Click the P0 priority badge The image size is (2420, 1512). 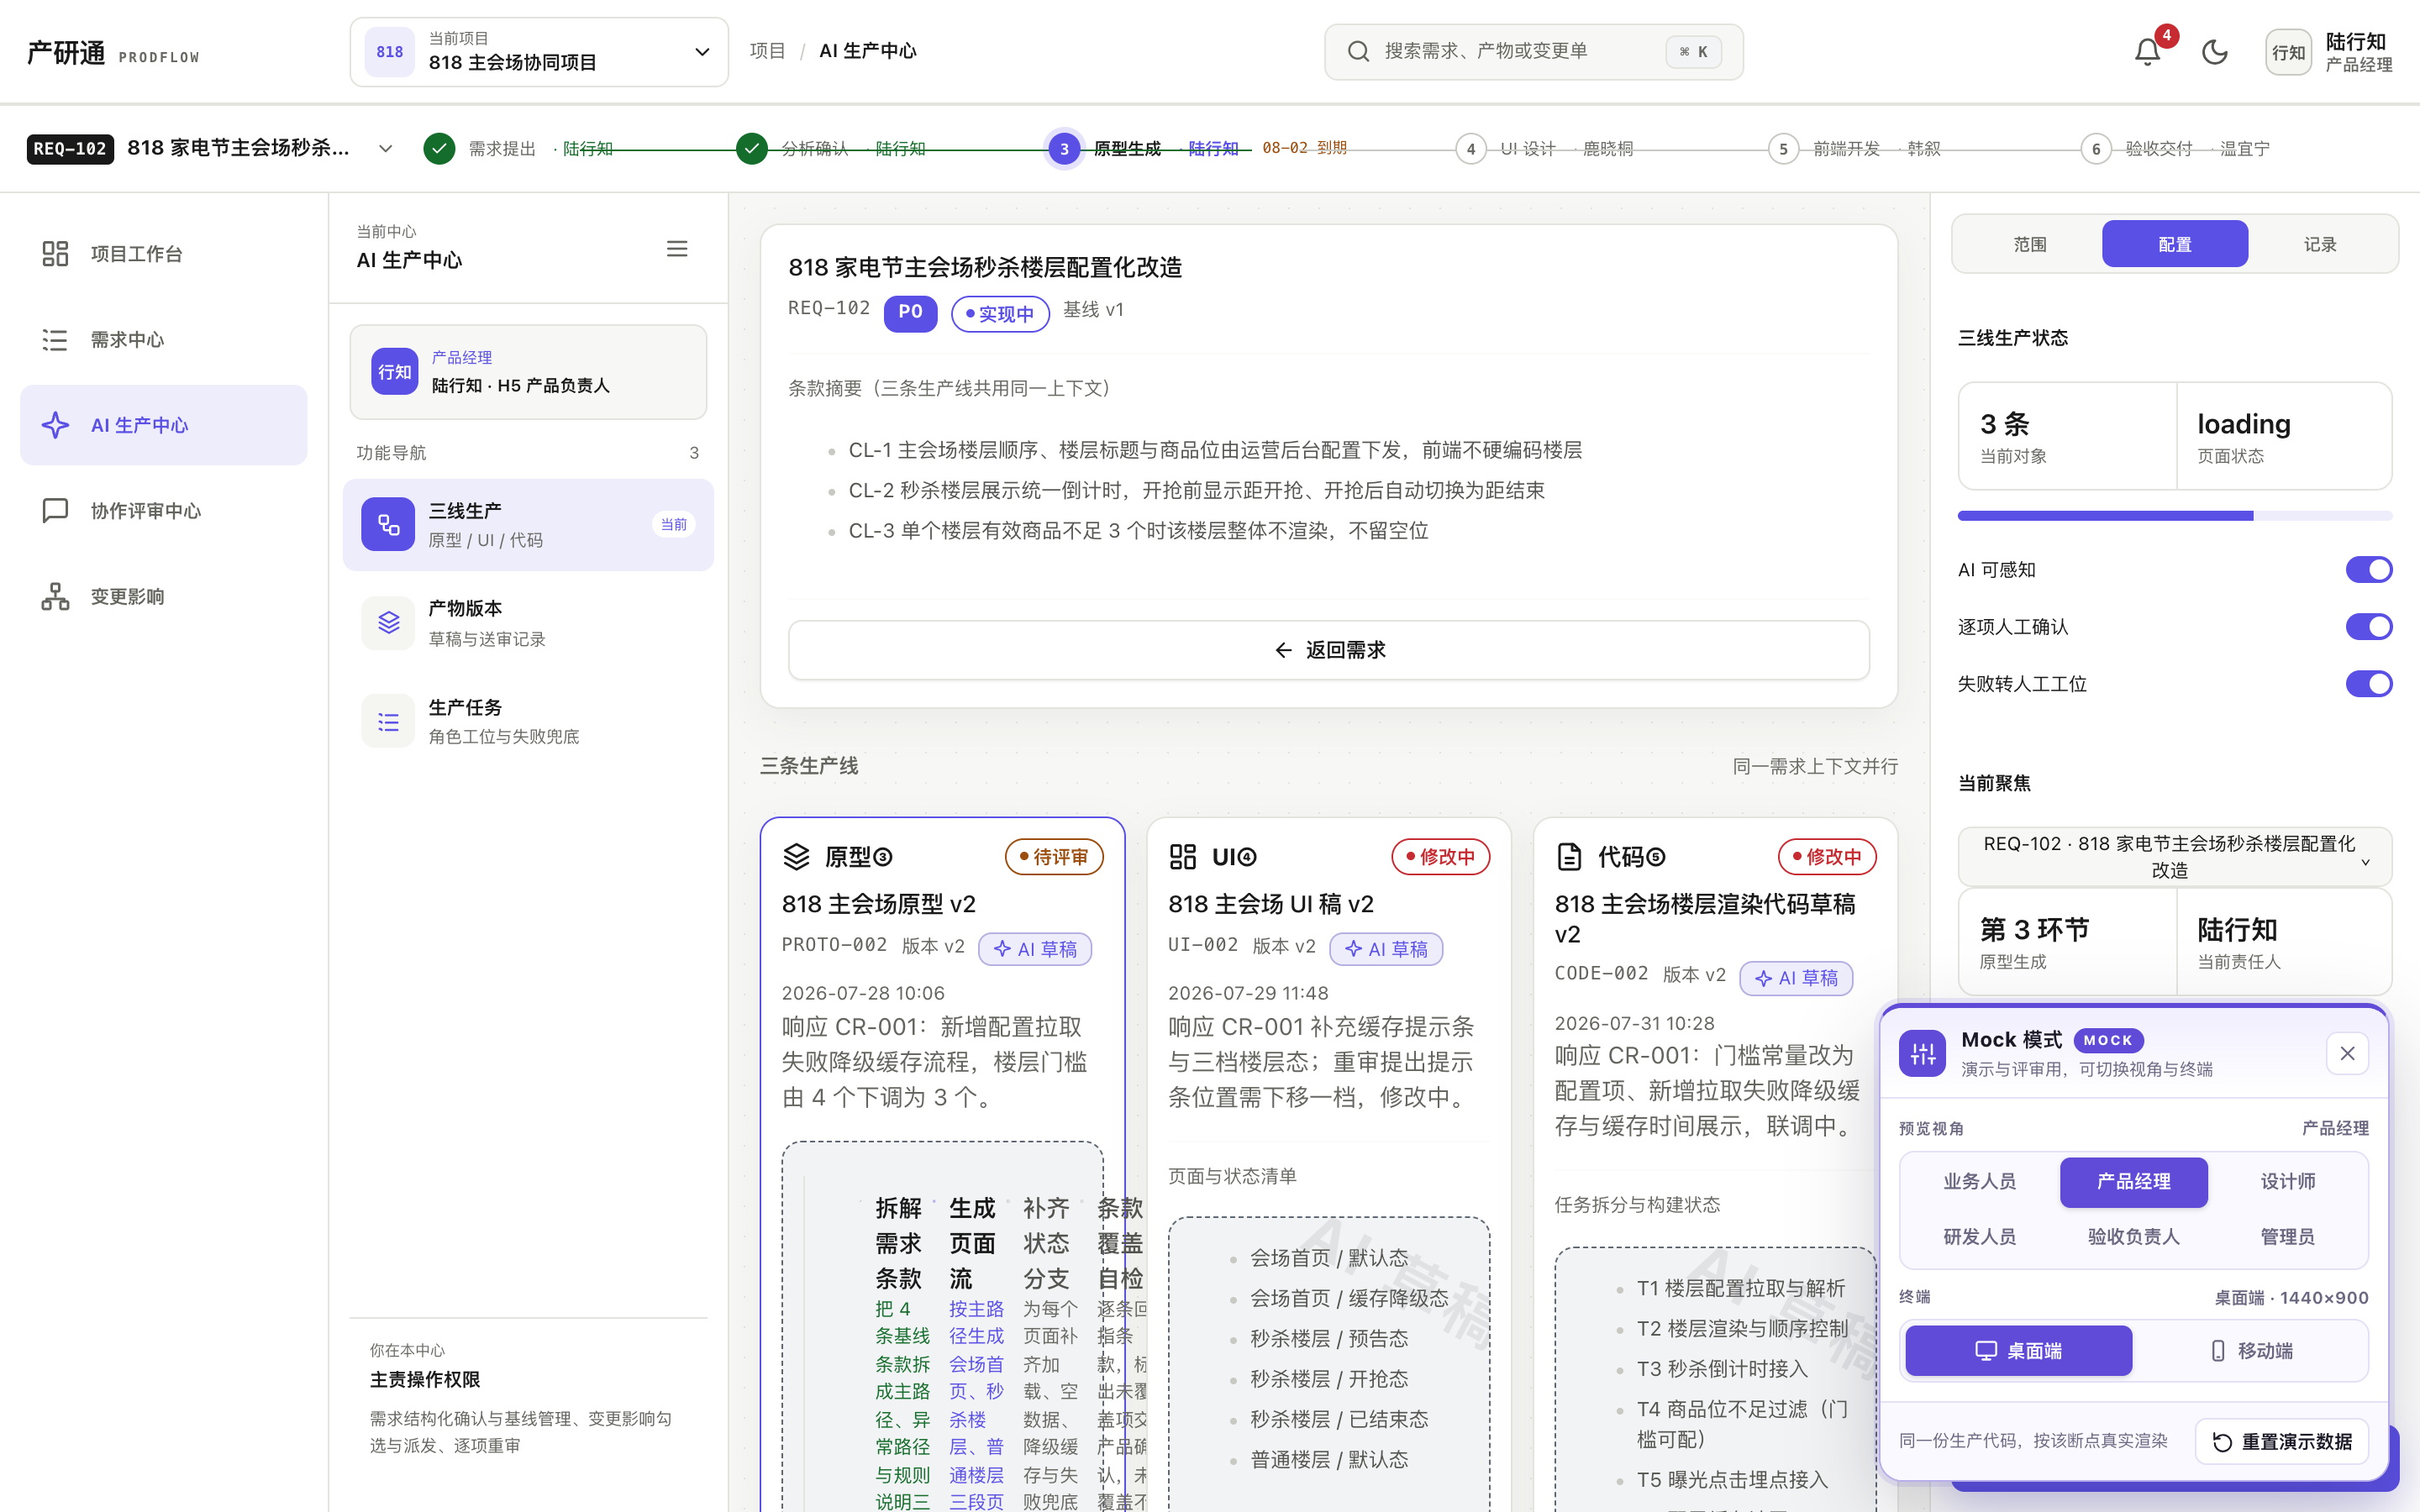(910, 313)
